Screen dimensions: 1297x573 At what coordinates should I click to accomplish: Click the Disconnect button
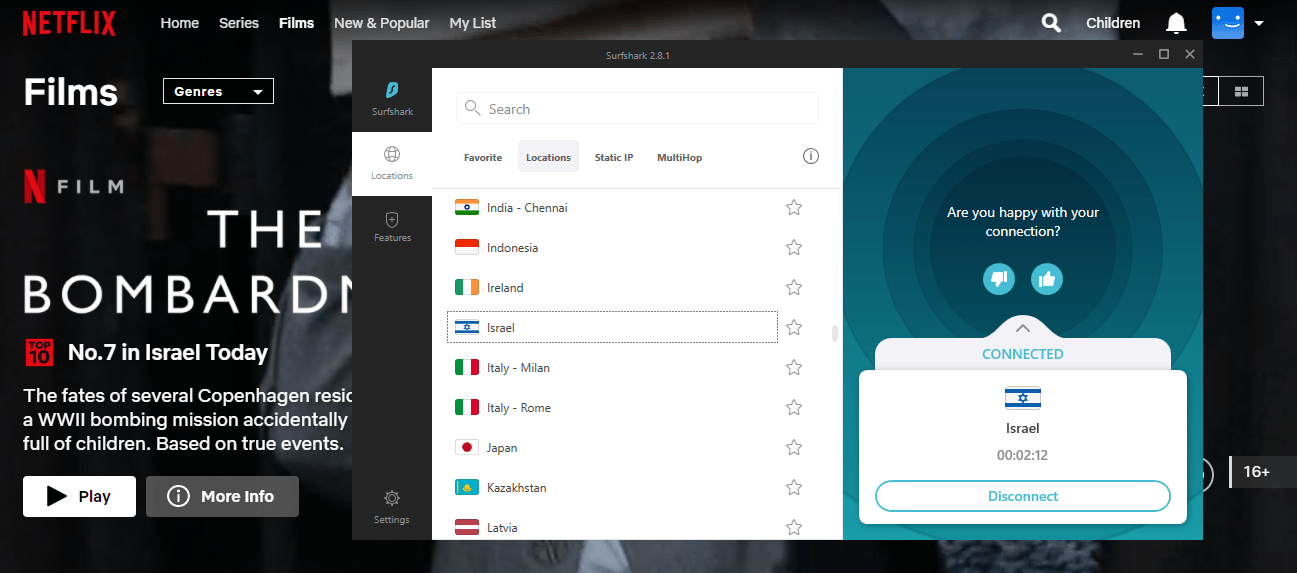point(1022,496)
